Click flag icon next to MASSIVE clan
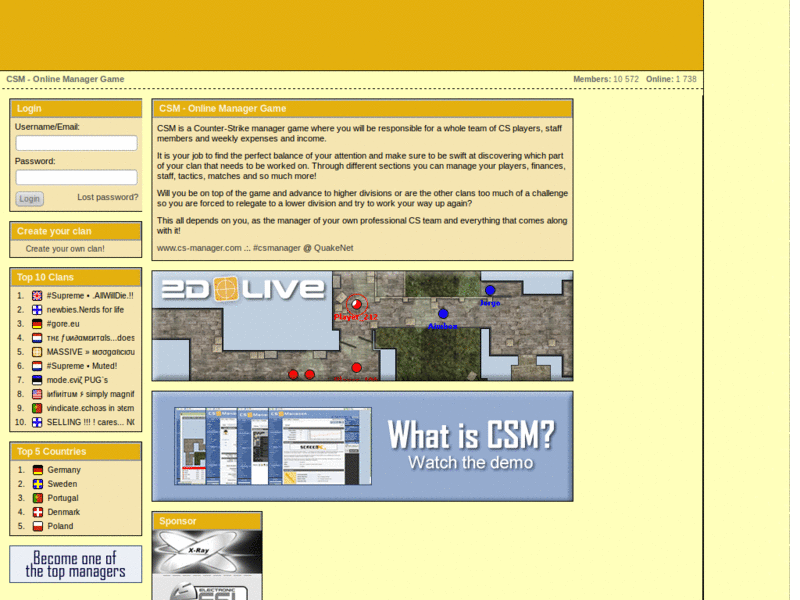 click(x=37, y=352)
